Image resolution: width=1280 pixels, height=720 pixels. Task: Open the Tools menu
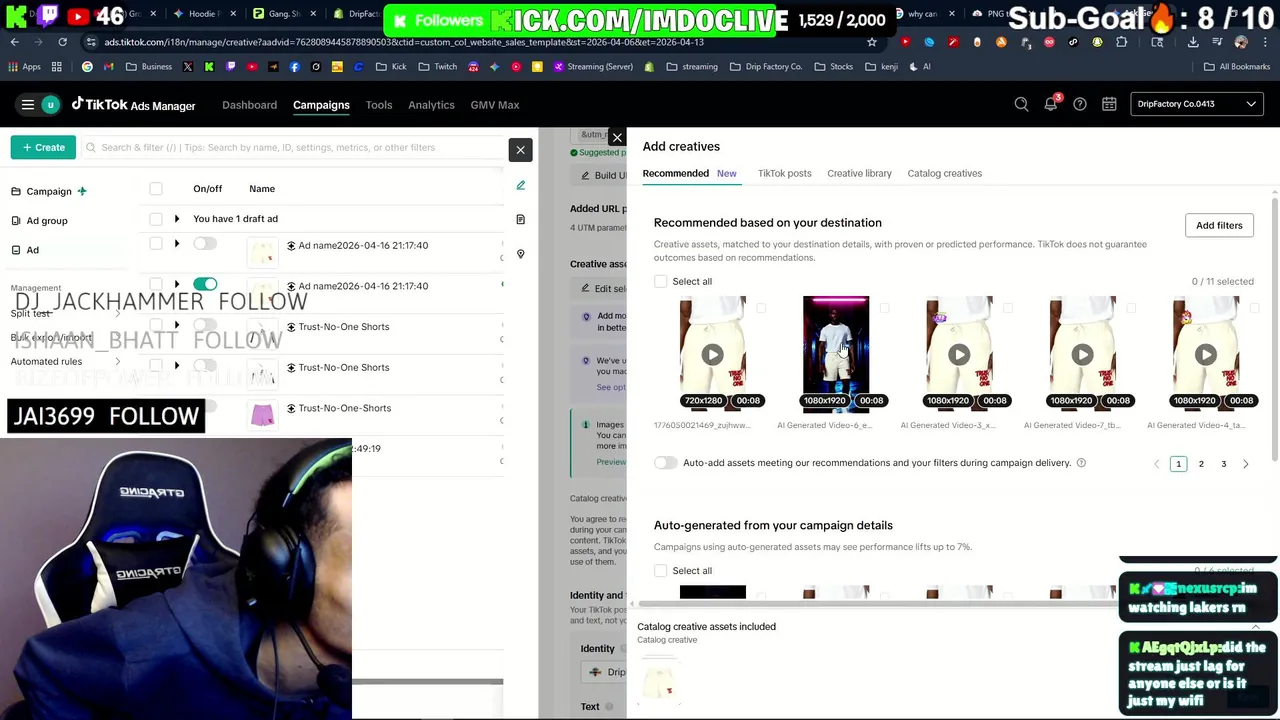pos(378,105)
